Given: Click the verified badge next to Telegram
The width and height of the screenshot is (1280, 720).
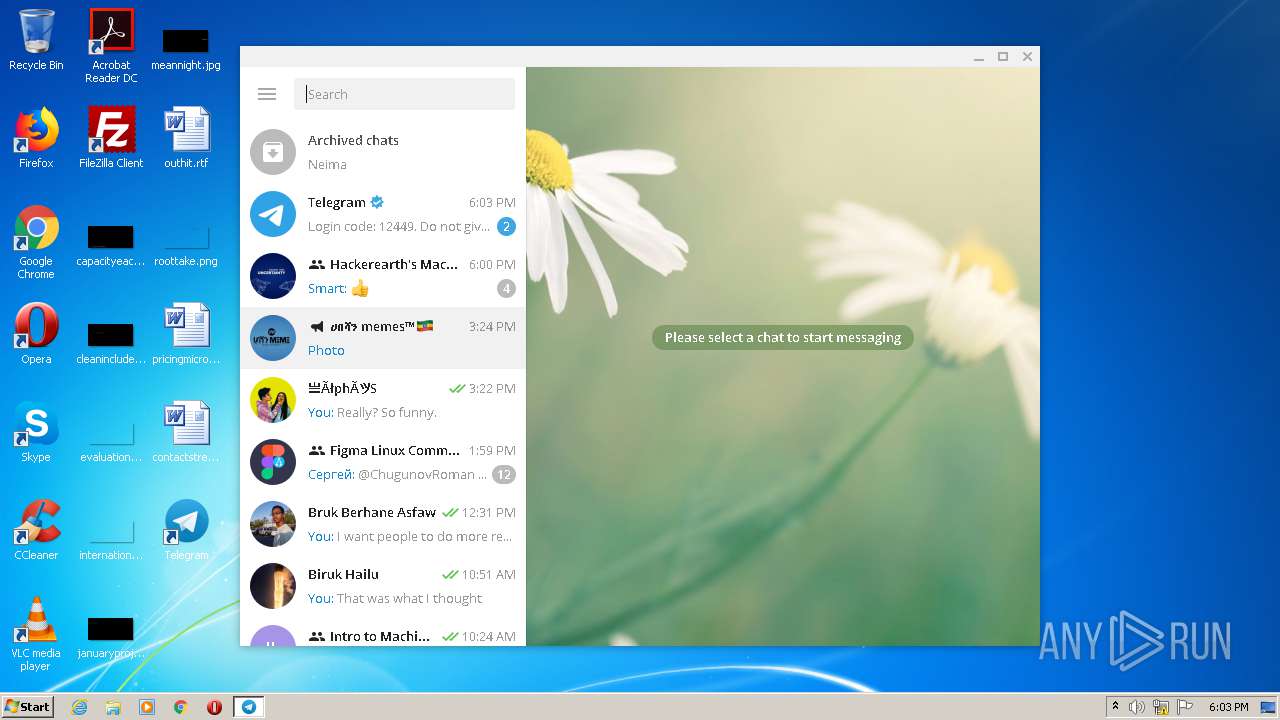Looking at the screenshot, I should pos(378,202).
